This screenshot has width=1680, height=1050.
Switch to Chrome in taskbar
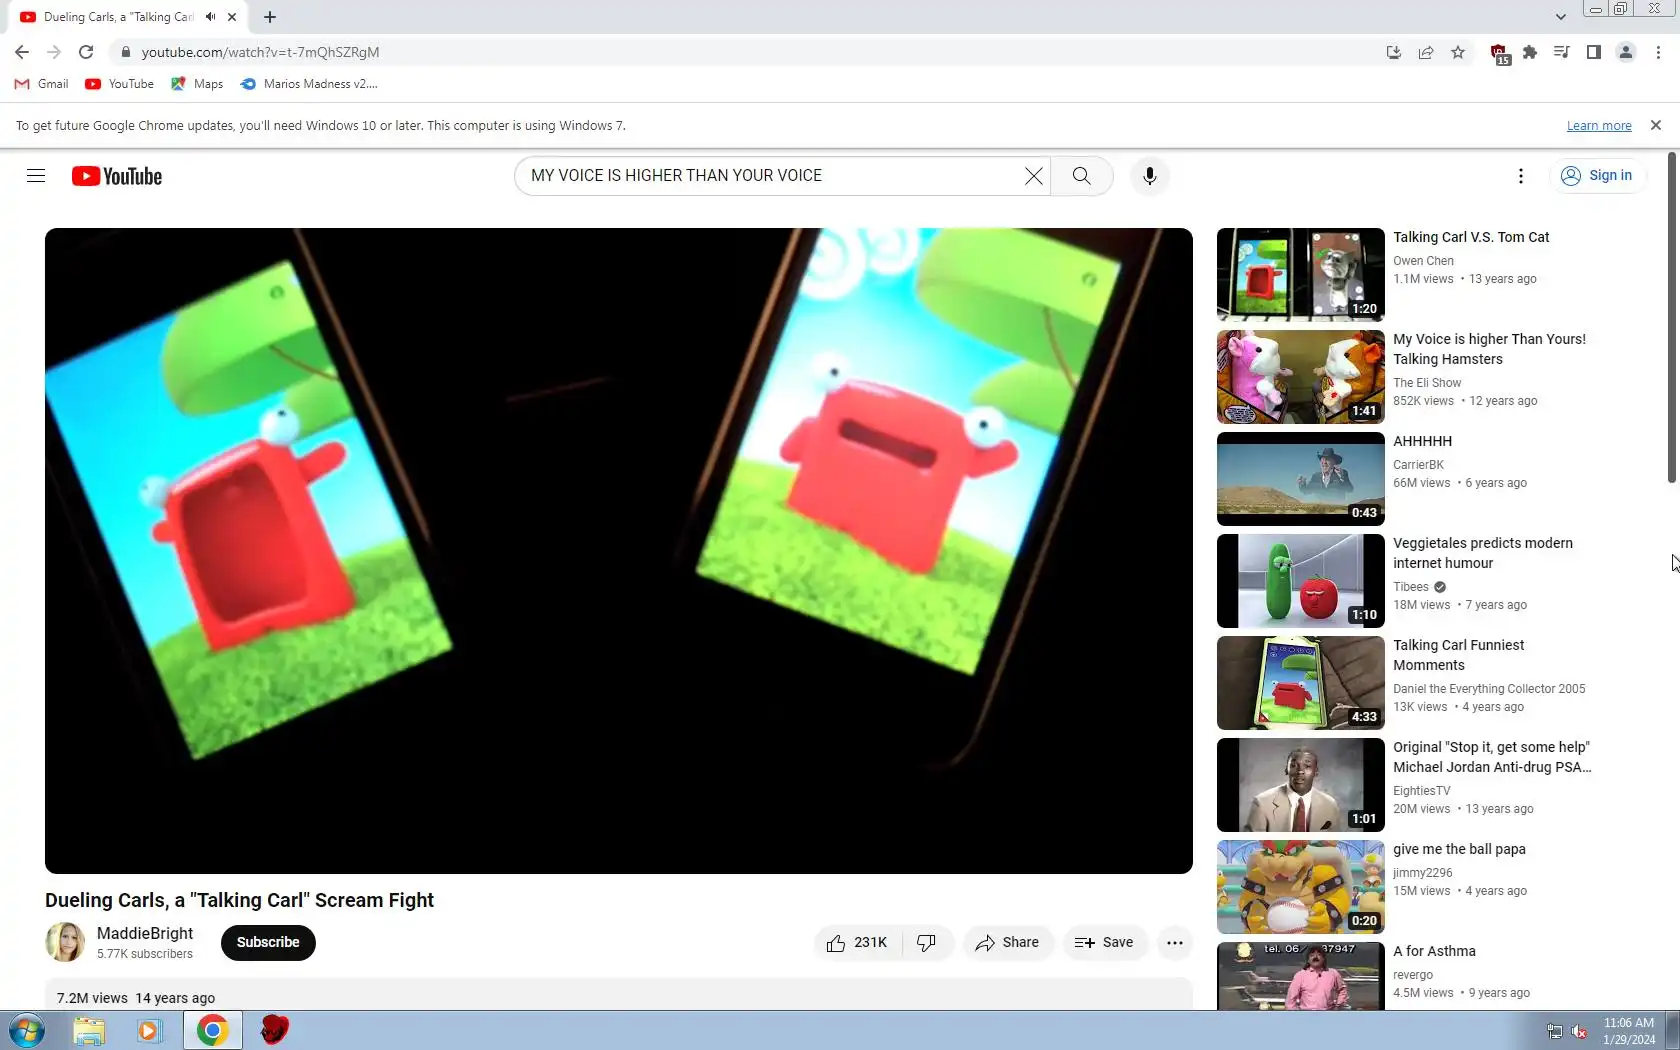(212, 1030)
